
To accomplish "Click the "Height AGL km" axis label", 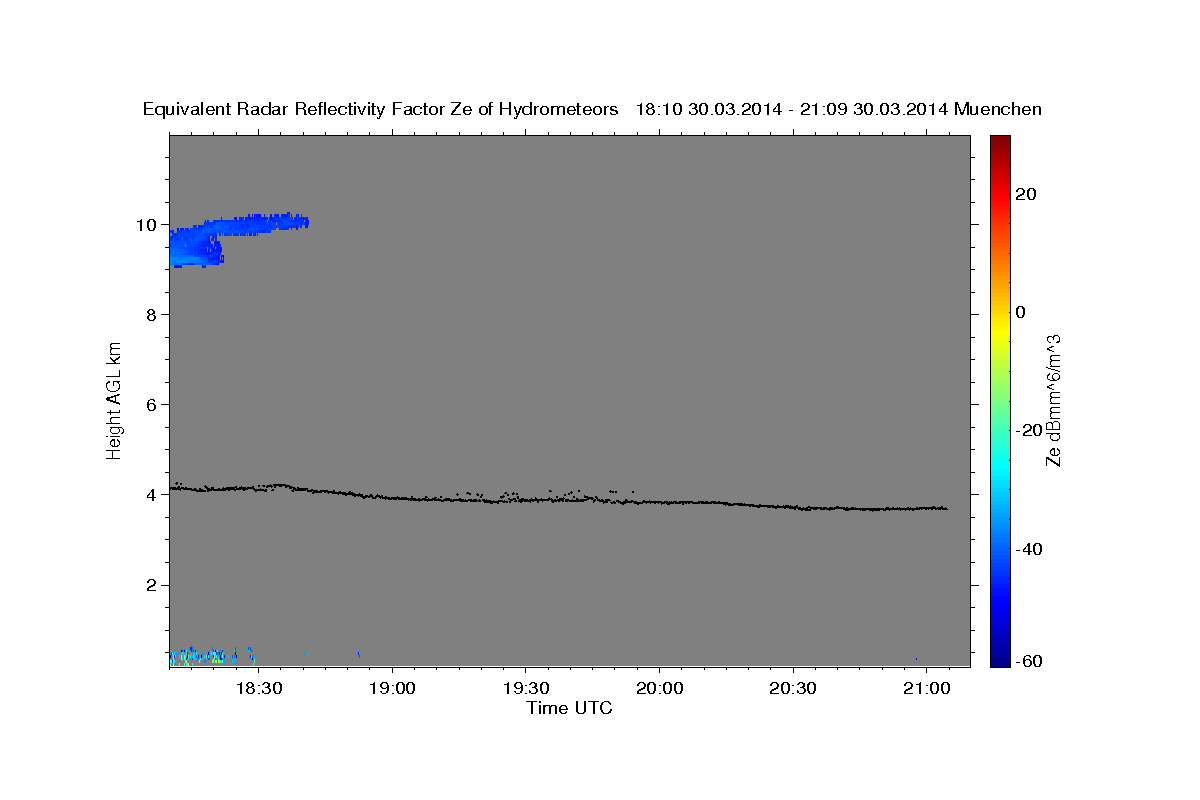I will click(114, 400).
